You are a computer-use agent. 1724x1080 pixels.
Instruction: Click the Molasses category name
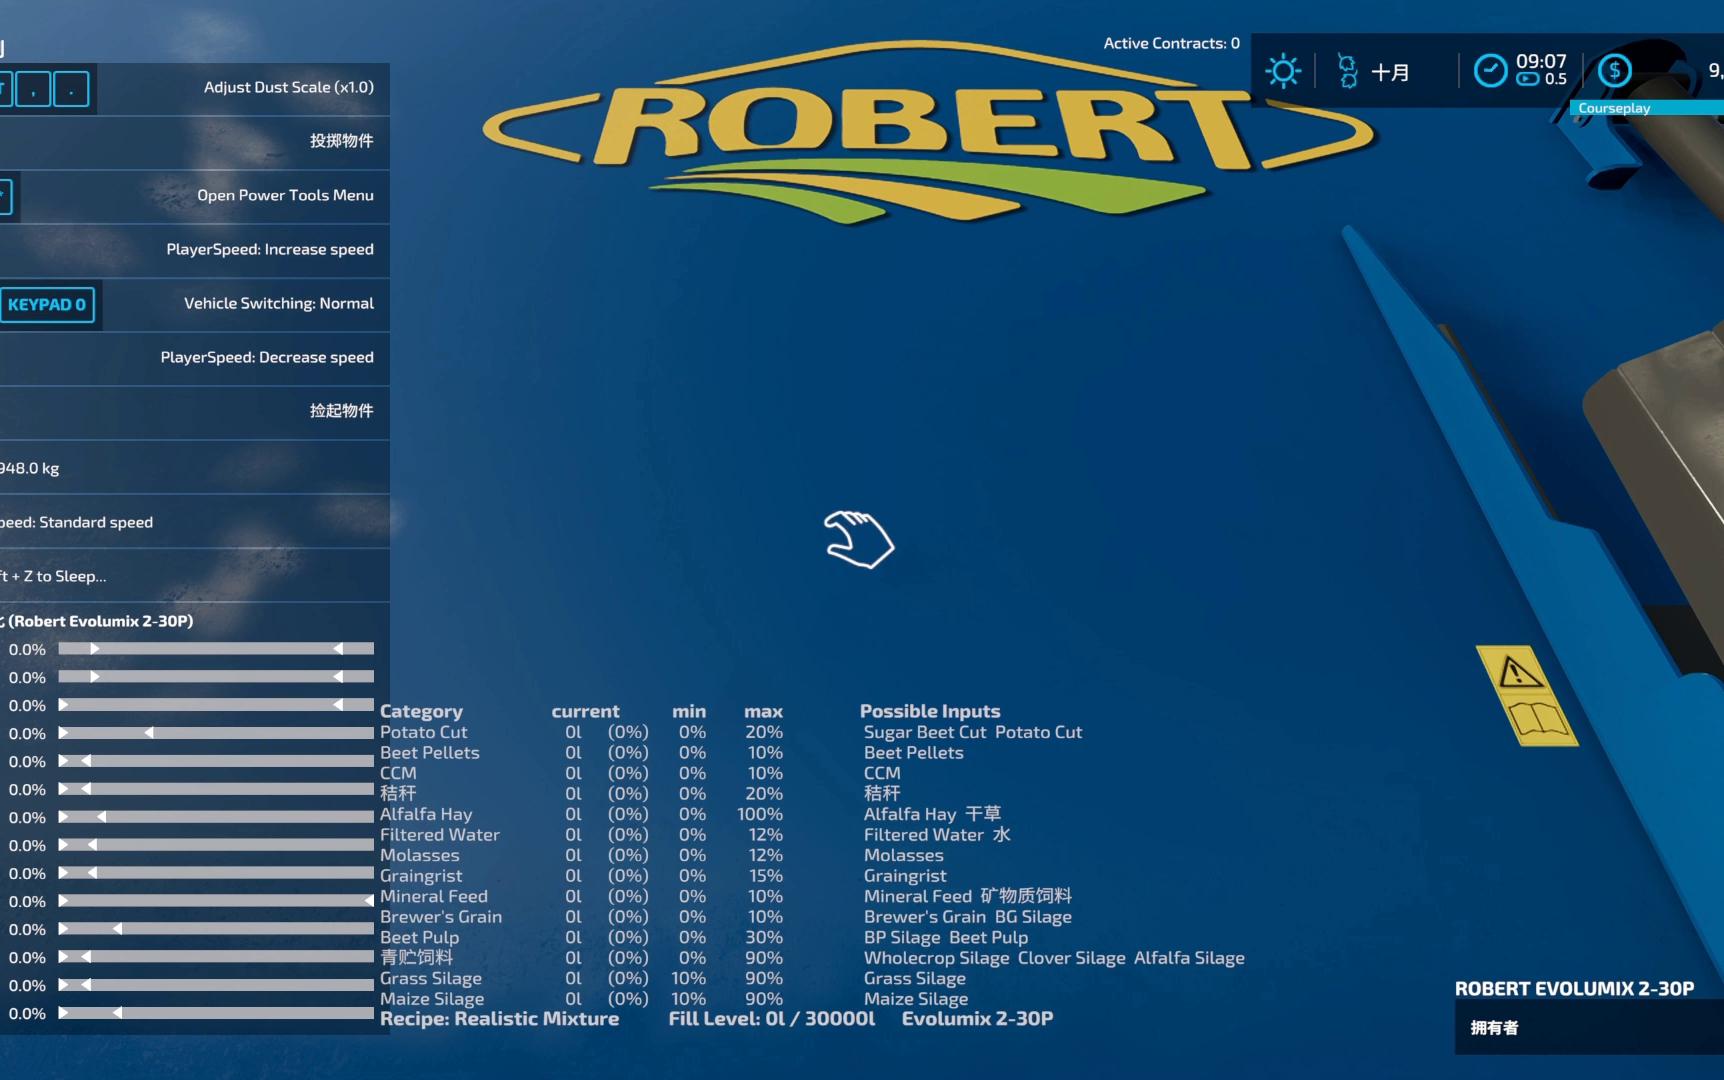419,855
